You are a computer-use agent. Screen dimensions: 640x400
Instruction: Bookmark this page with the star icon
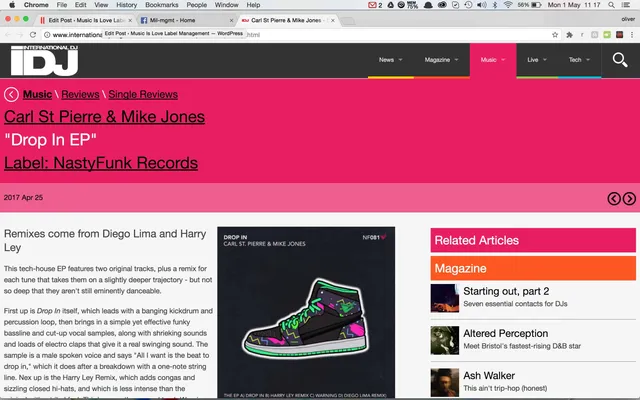pyautogui.click(x=555, y=35)
